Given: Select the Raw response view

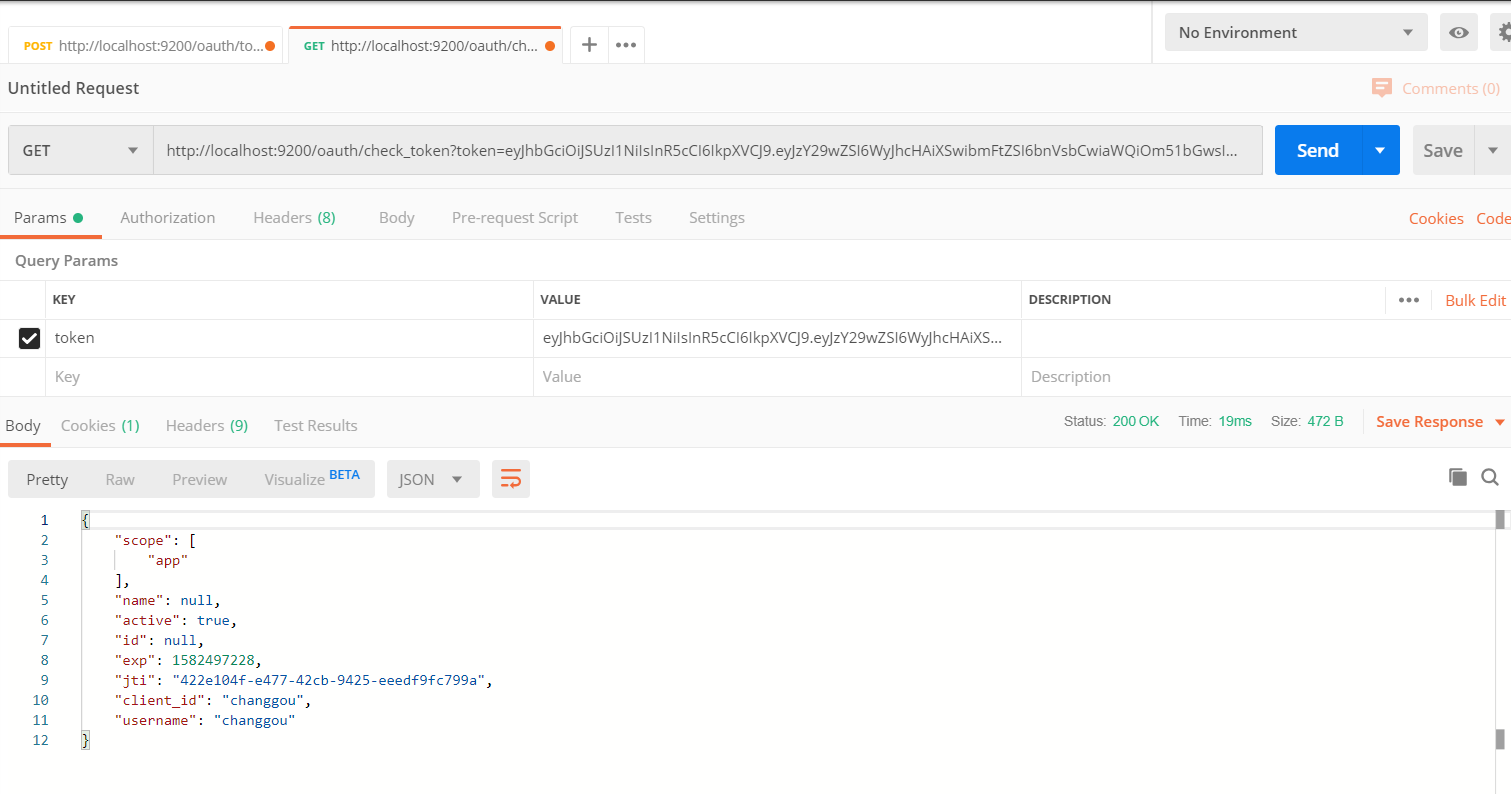Looking at the screenshot, I should pyautogui.click(x=120, y=480).
